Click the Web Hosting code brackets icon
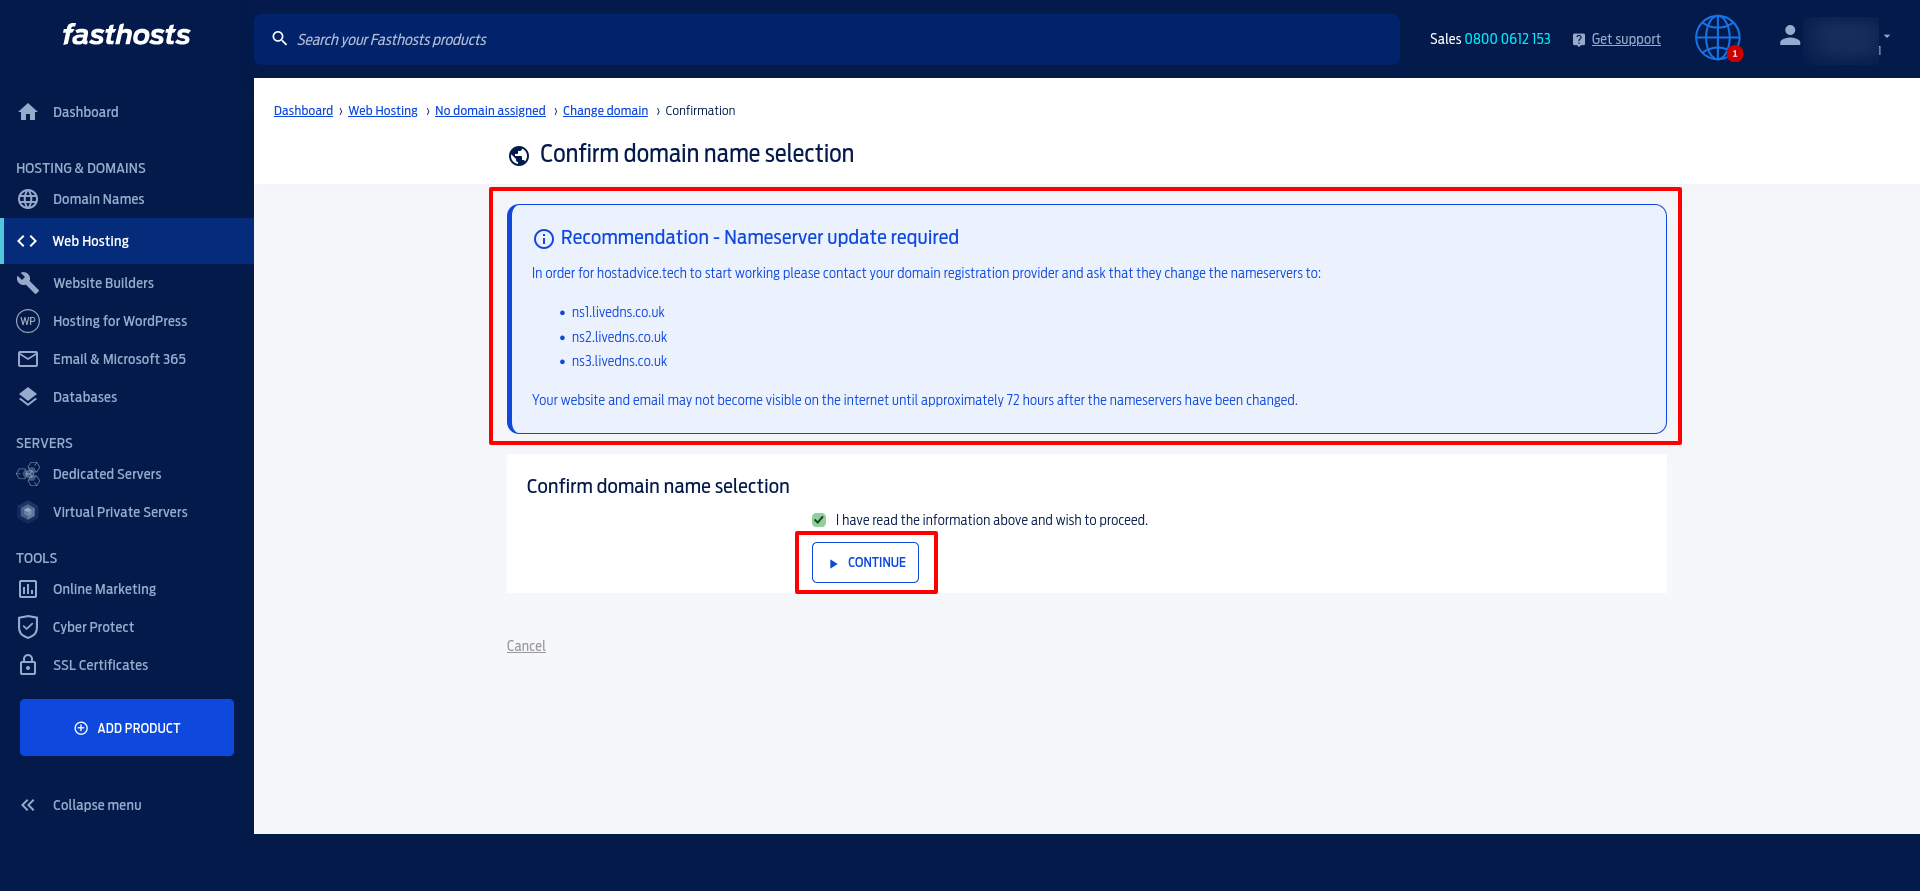Screen dimensions: 1920x891 coord(28,241)
